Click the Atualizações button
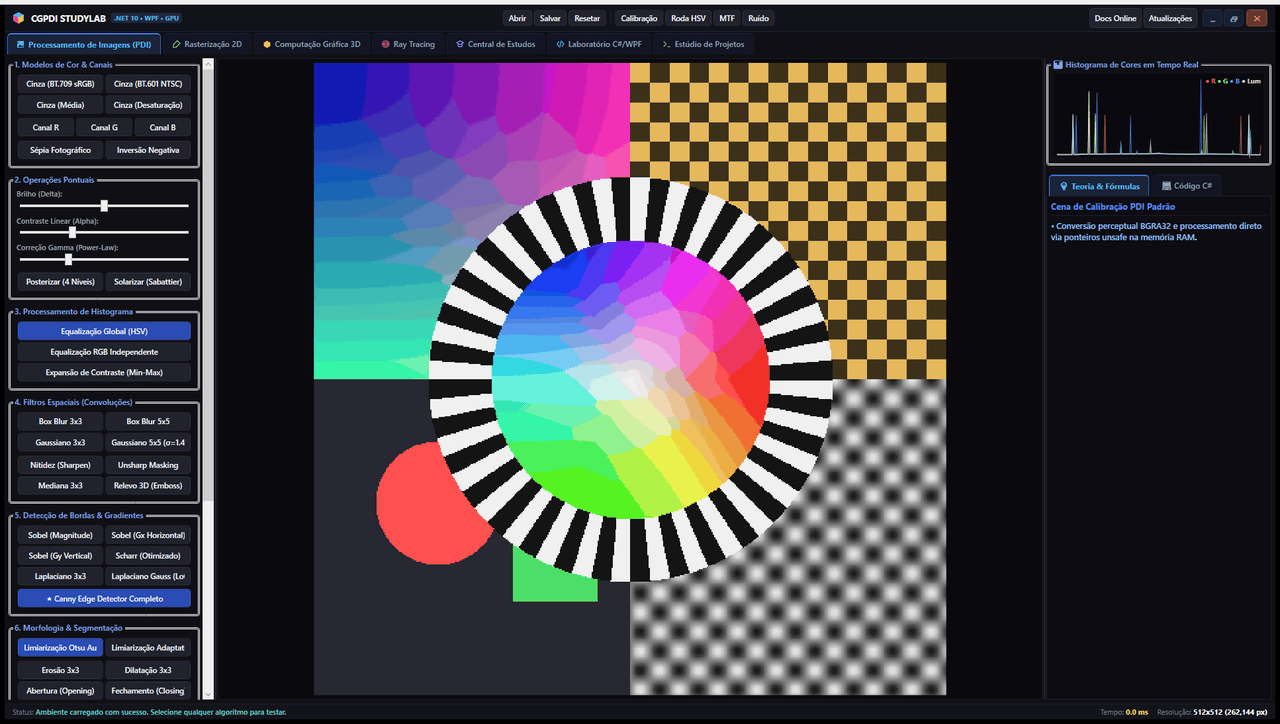Screen dimensions: 1280x724 (1170, 18)
